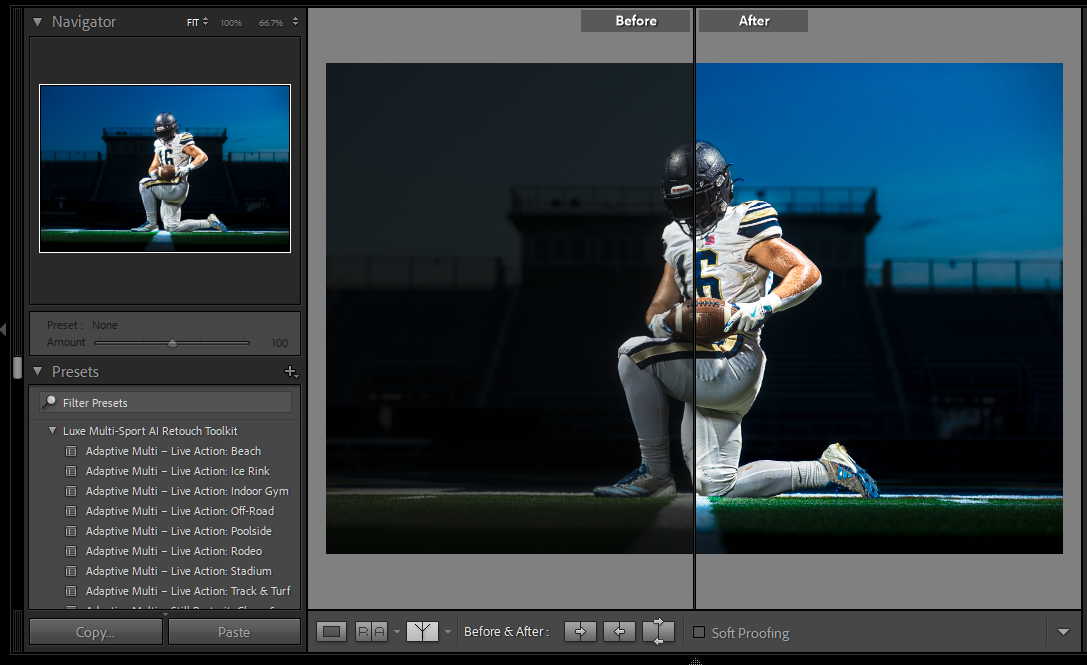Switch to Loupe view mode
1087x665 pixels.
(333, 632)
